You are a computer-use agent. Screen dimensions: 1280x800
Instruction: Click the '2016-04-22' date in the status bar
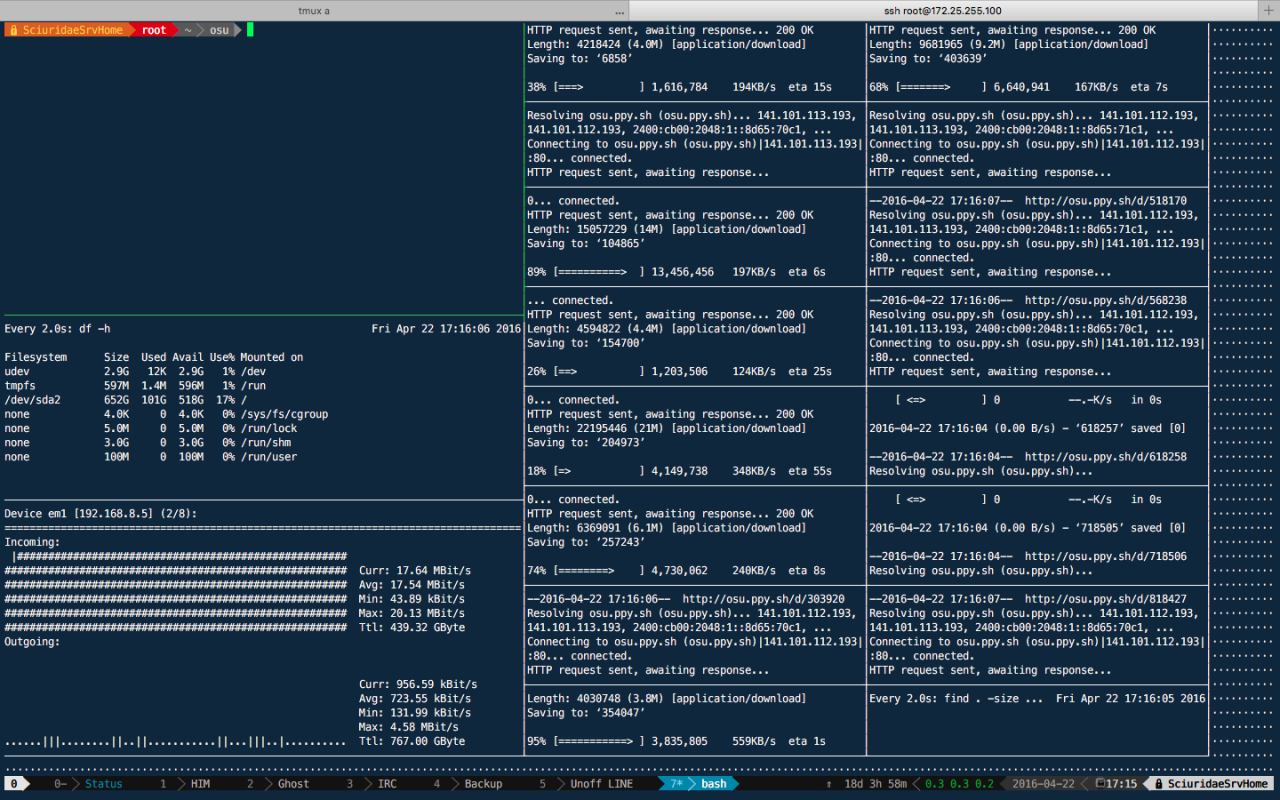pyautogui.click(x=1043, y=784)
